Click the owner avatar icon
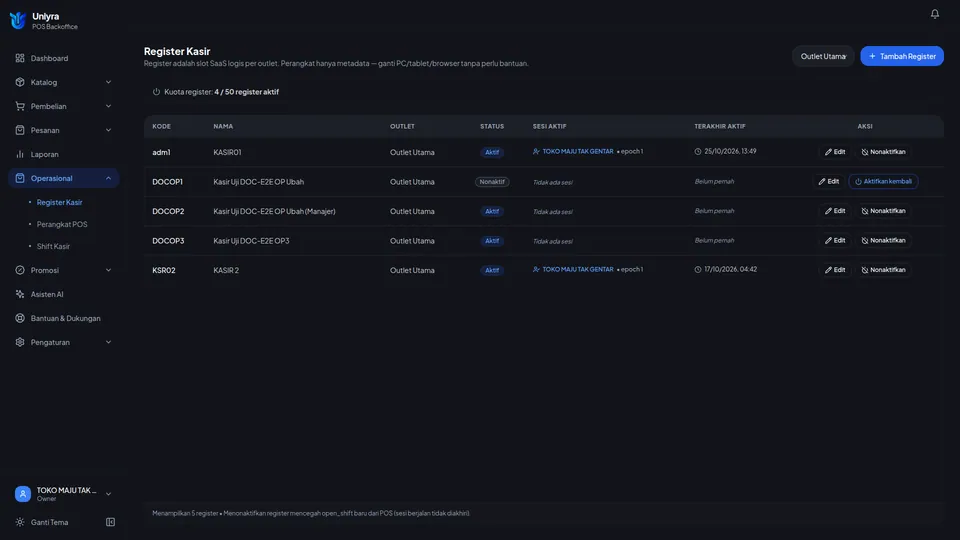 [23, 493]
